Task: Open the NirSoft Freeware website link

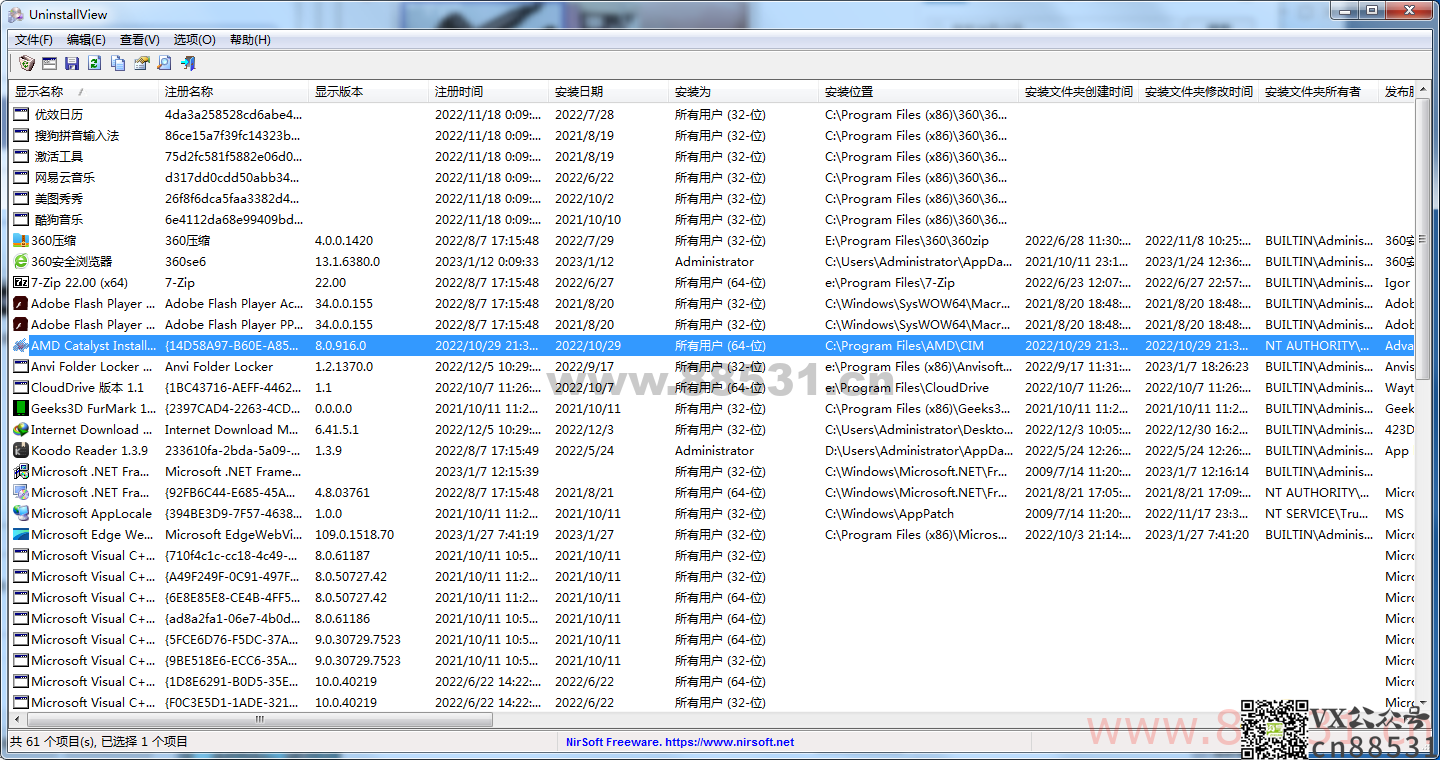Action: tap(680, 742)
